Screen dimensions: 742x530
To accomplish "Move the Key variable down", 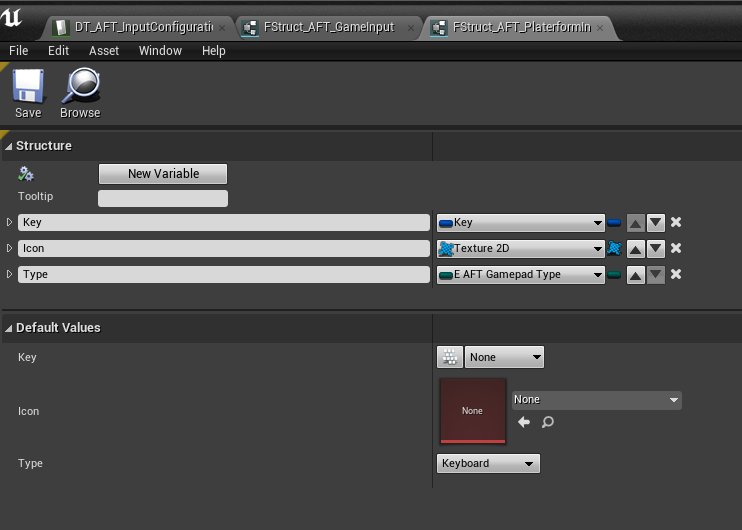I will pyautogui.click(x=655, y=223).
